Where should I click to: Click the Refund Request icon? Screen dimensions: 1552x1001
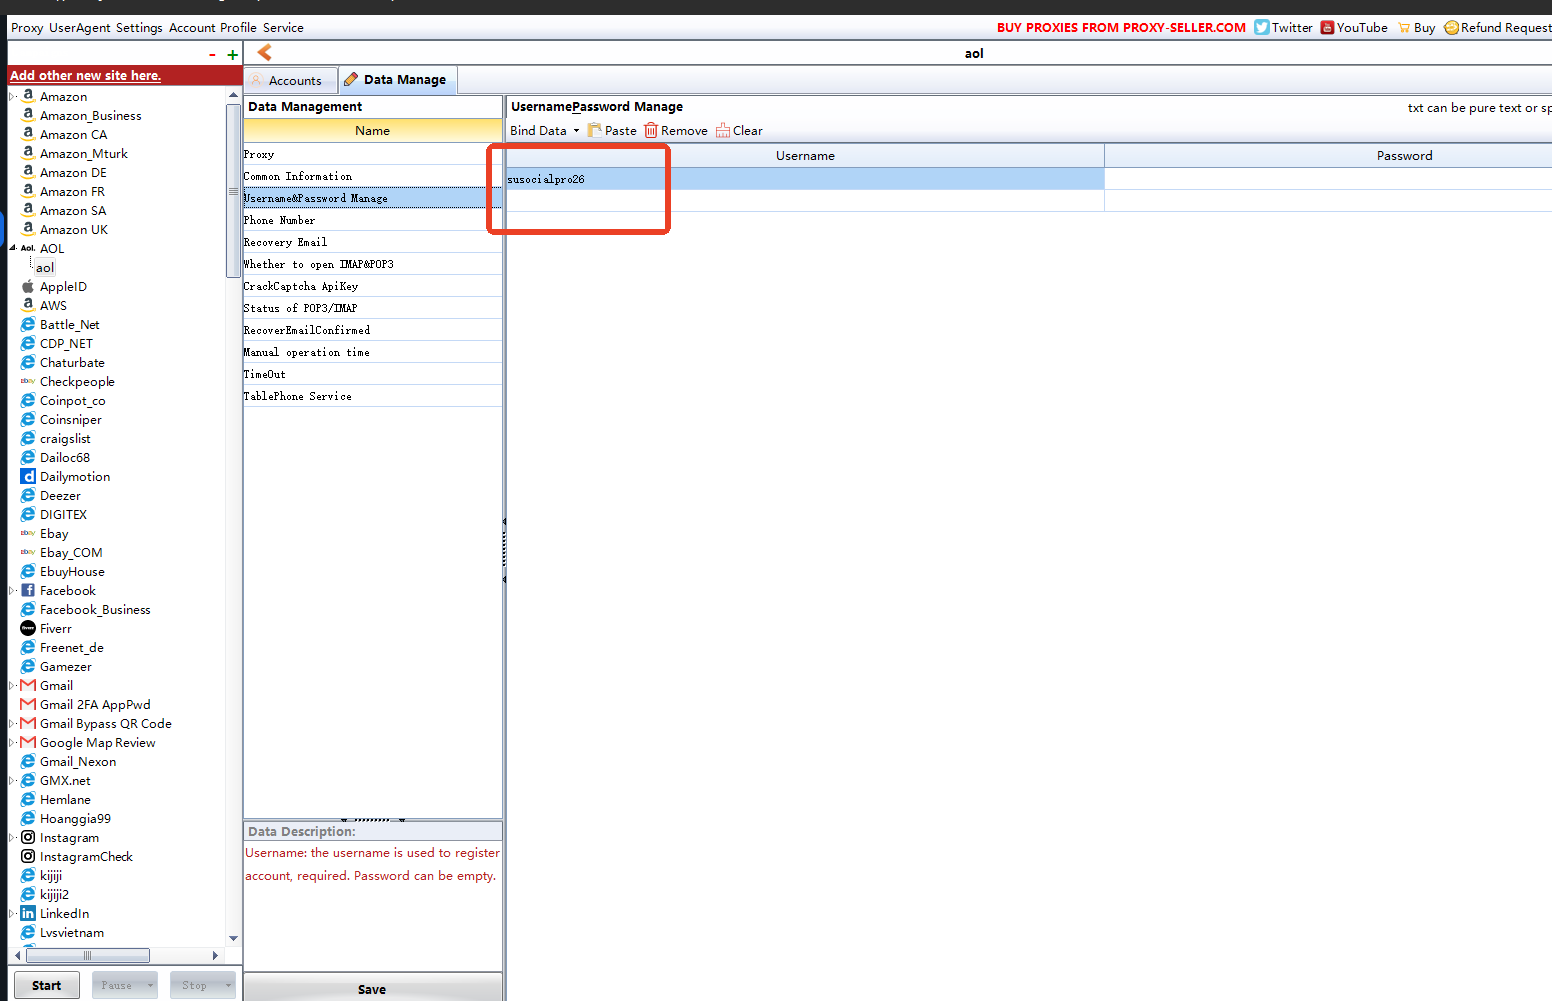click(1452, 27)
